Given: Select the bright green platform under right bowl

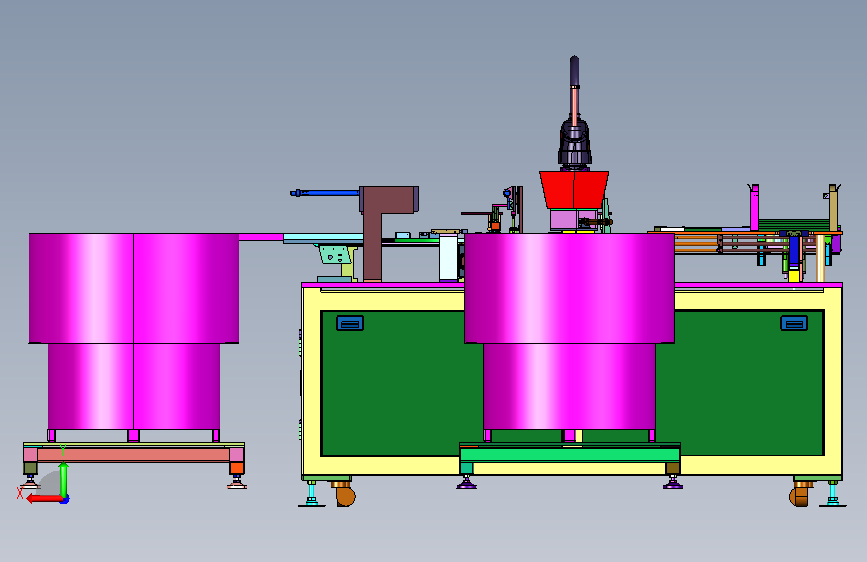Looking at the screenshot, I should [x=570, y=455].
